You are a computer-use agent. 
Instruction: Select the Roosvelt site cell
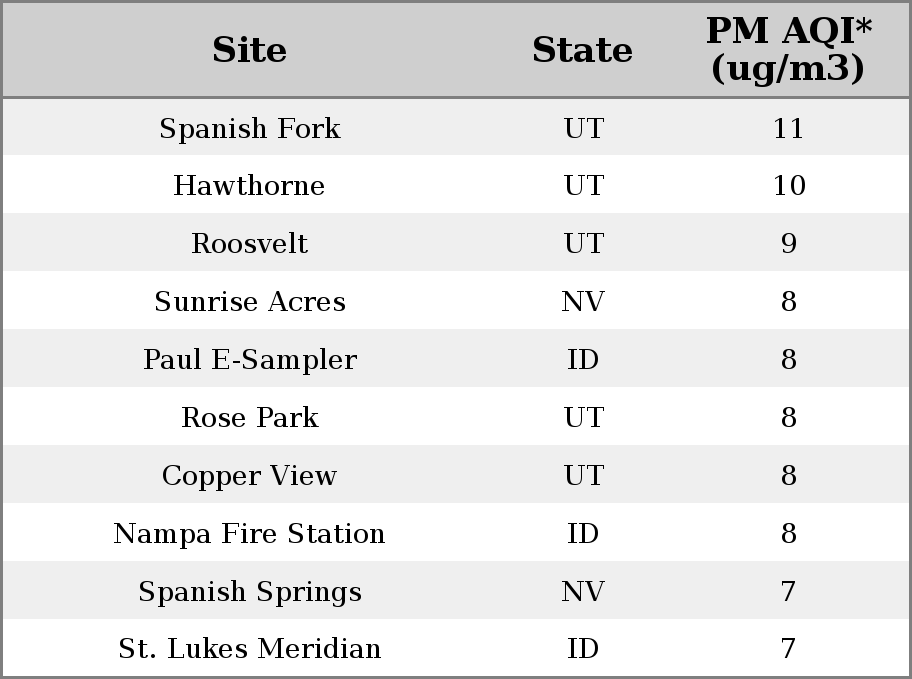tap(250, 243)
